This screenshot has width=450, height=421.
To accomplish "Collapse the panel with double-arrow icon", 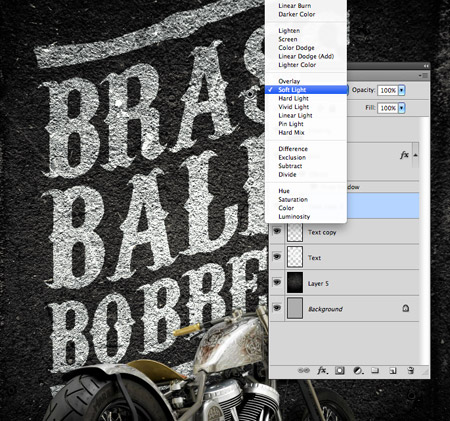I will pyautogui.click(x=426, y=66).
